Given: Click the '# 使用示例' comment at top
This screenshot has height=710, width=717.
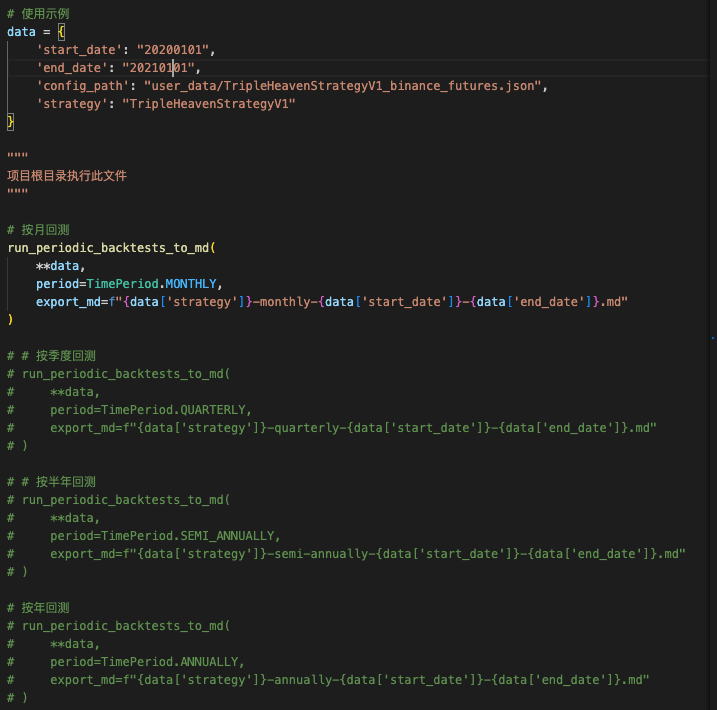Looking at the screenshot, I should [38, 14].
